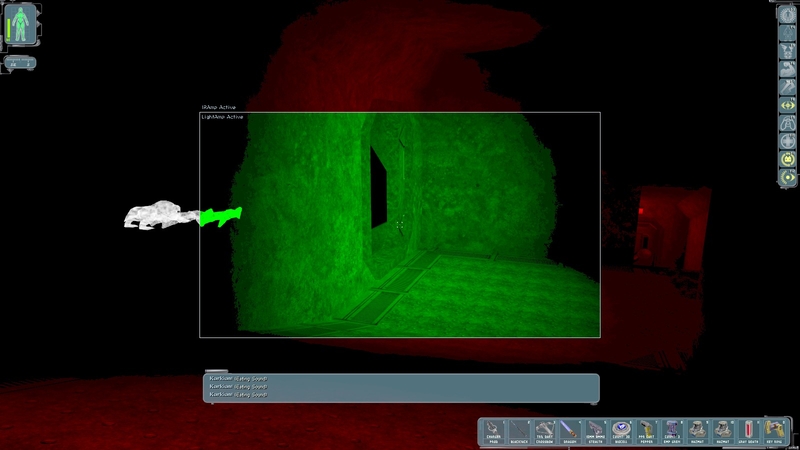Activate the leg speed augmentation icon
The height and width of the screenshot is (450, 800).
coord(787,87)
